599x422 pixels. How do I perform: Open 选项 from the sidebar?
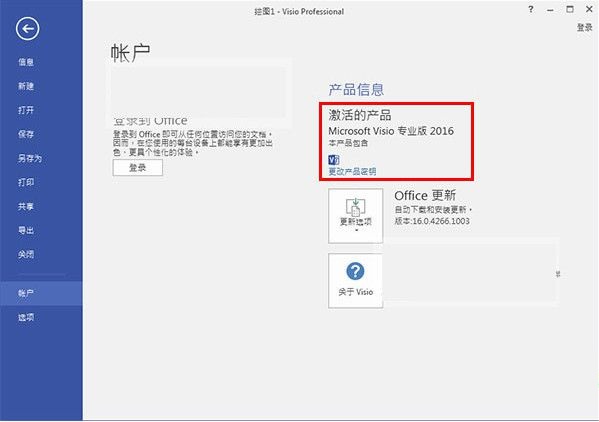(x=26, y=317)
